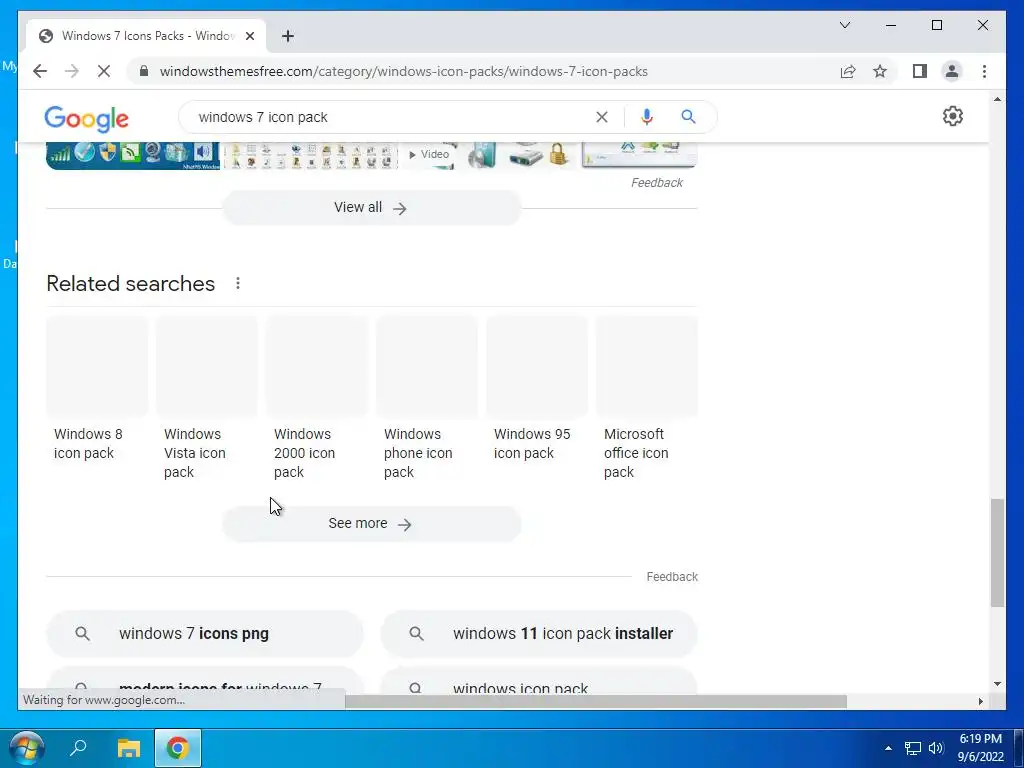This screenshot has height=768, width=1024.
Task: Click the vertical scrollbar thumb
Action: click(997, 552)
